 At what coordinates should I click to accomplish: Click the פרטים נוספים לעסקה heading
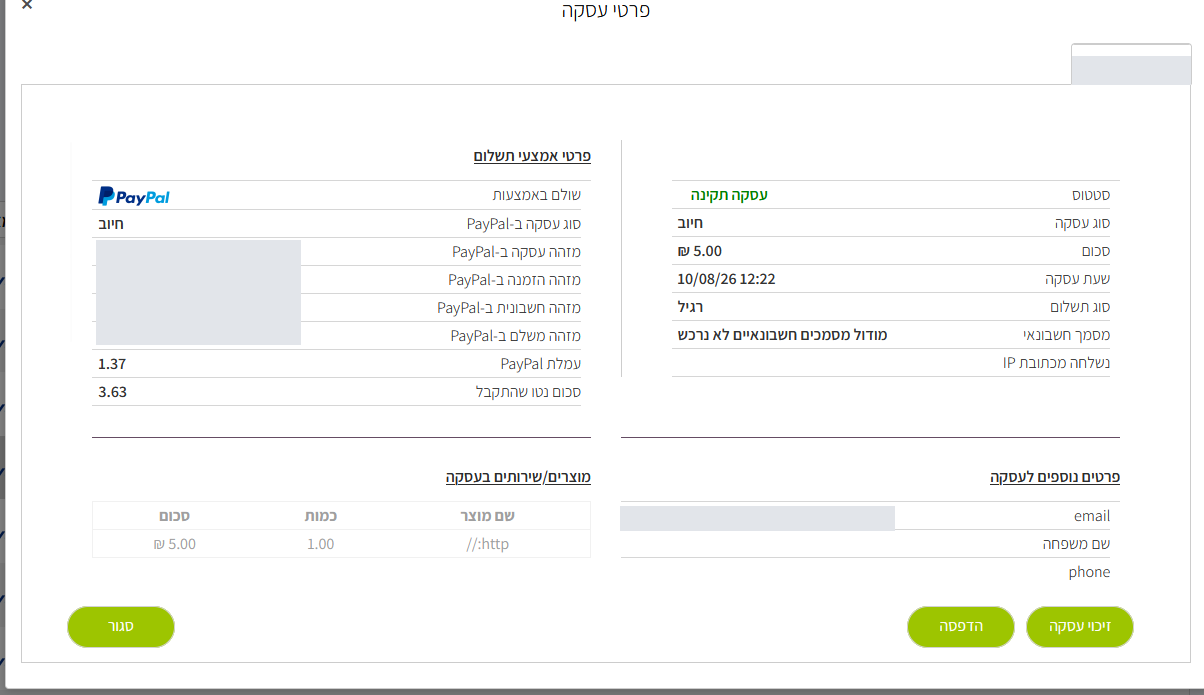coord(1055,477)
